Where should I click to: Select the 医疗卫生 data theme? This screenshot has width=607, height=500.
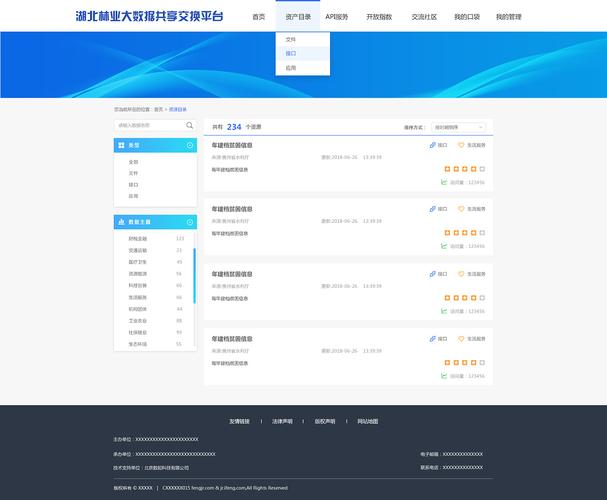point(137,262)
